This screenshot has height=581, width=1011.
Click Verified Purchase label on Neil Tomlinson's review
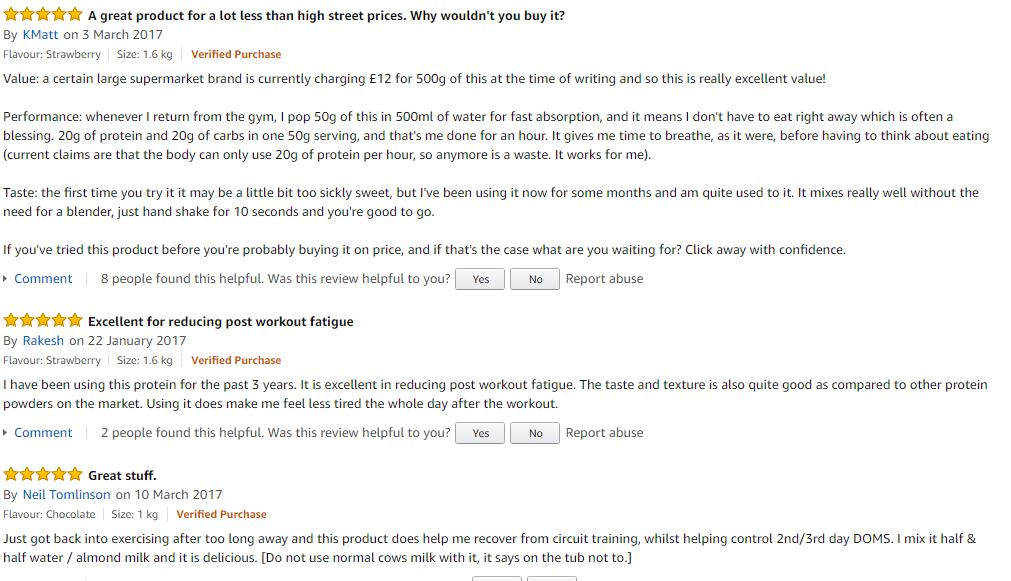(x=221, y=515)
